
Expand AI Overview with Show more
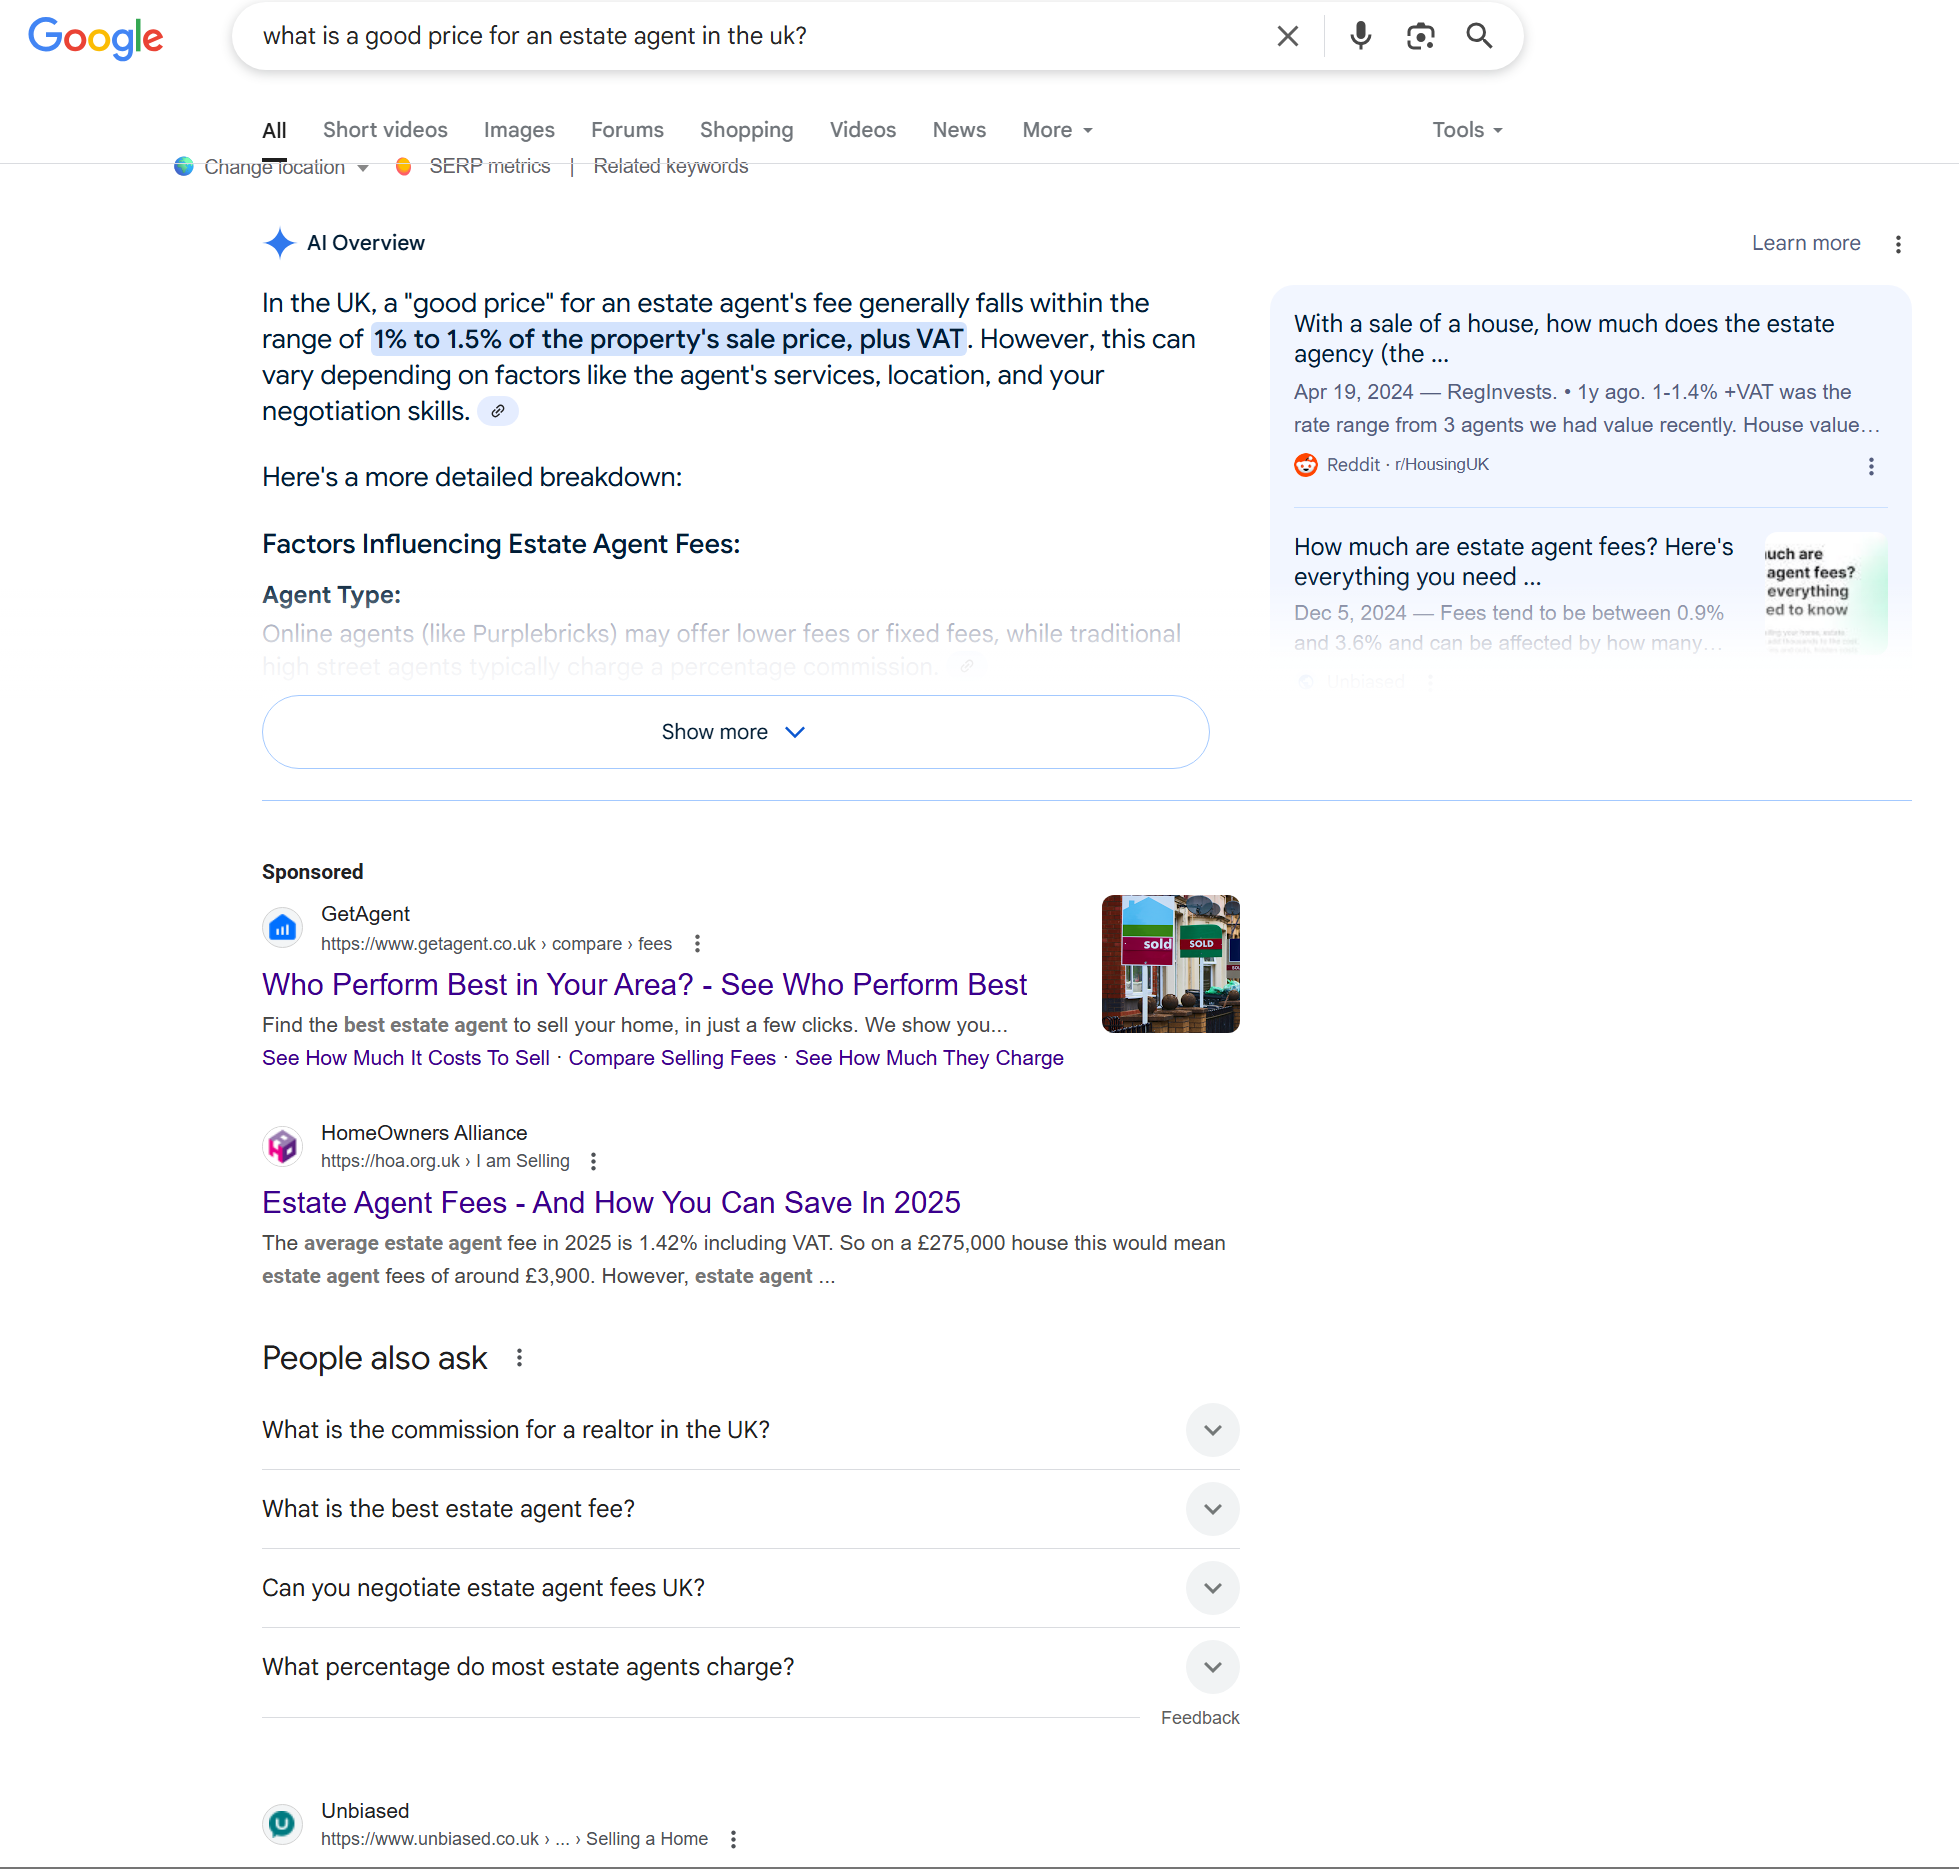(x=735, y=732)
